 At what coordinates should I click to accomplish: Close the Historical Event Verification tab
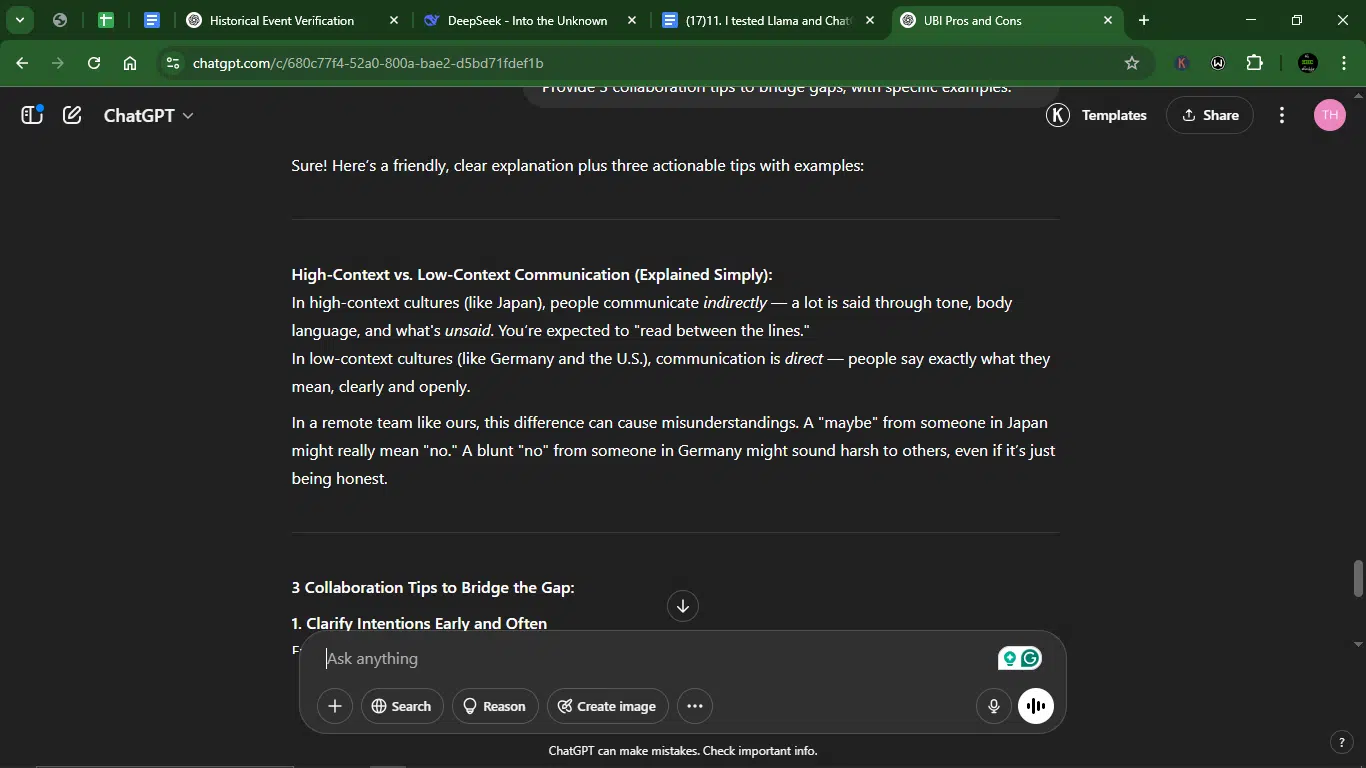pos(394,20)
